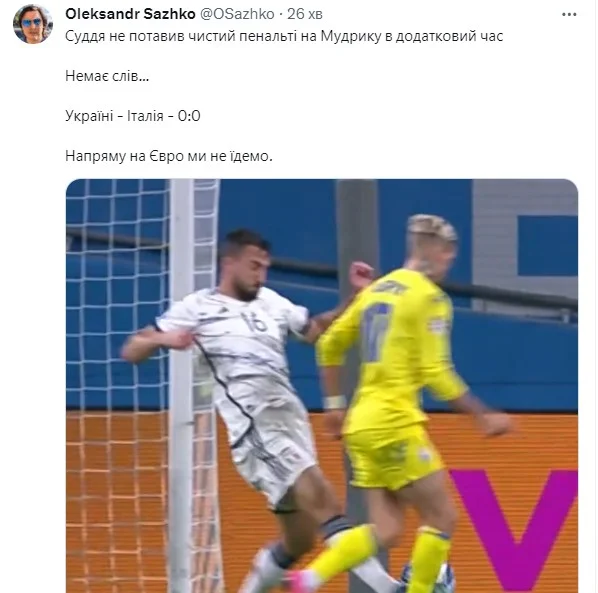Click the blue square on the grey wall

548,245
